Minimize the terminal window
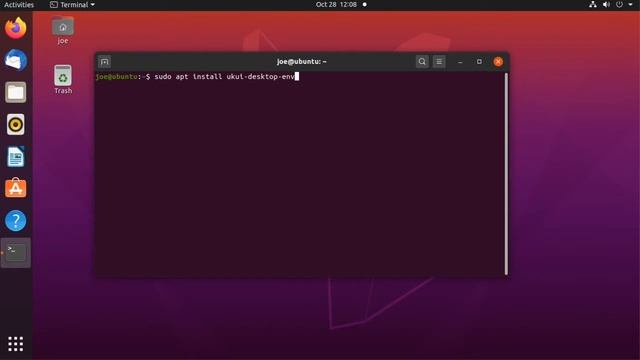Screen dimensions: 640x360 [460, 62]
